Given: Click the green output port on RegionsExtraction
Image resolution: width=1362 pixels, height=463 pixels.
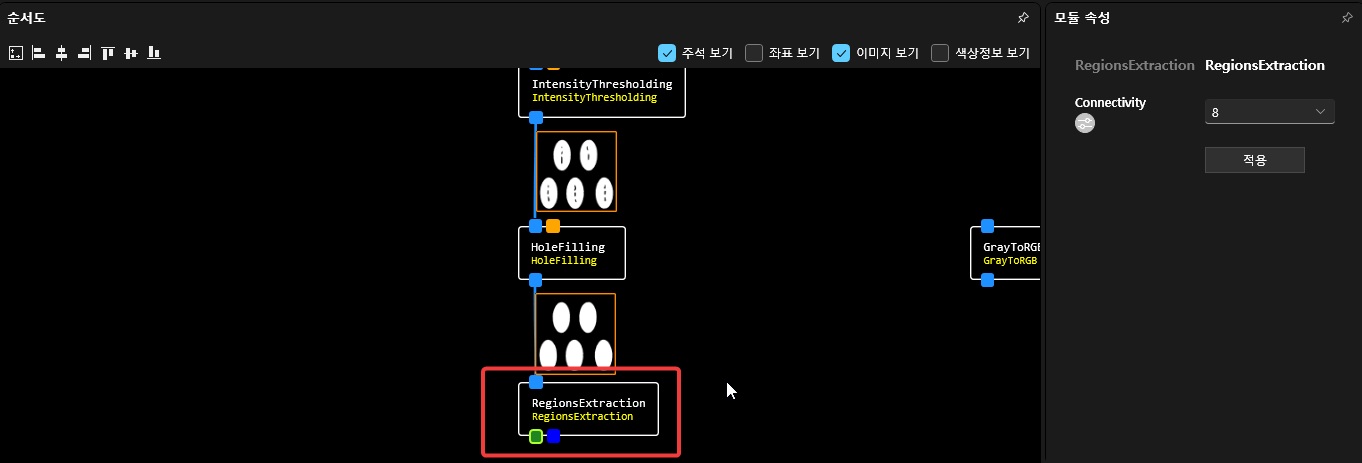Looking at the screenshot, I should (x=536, y=436).
